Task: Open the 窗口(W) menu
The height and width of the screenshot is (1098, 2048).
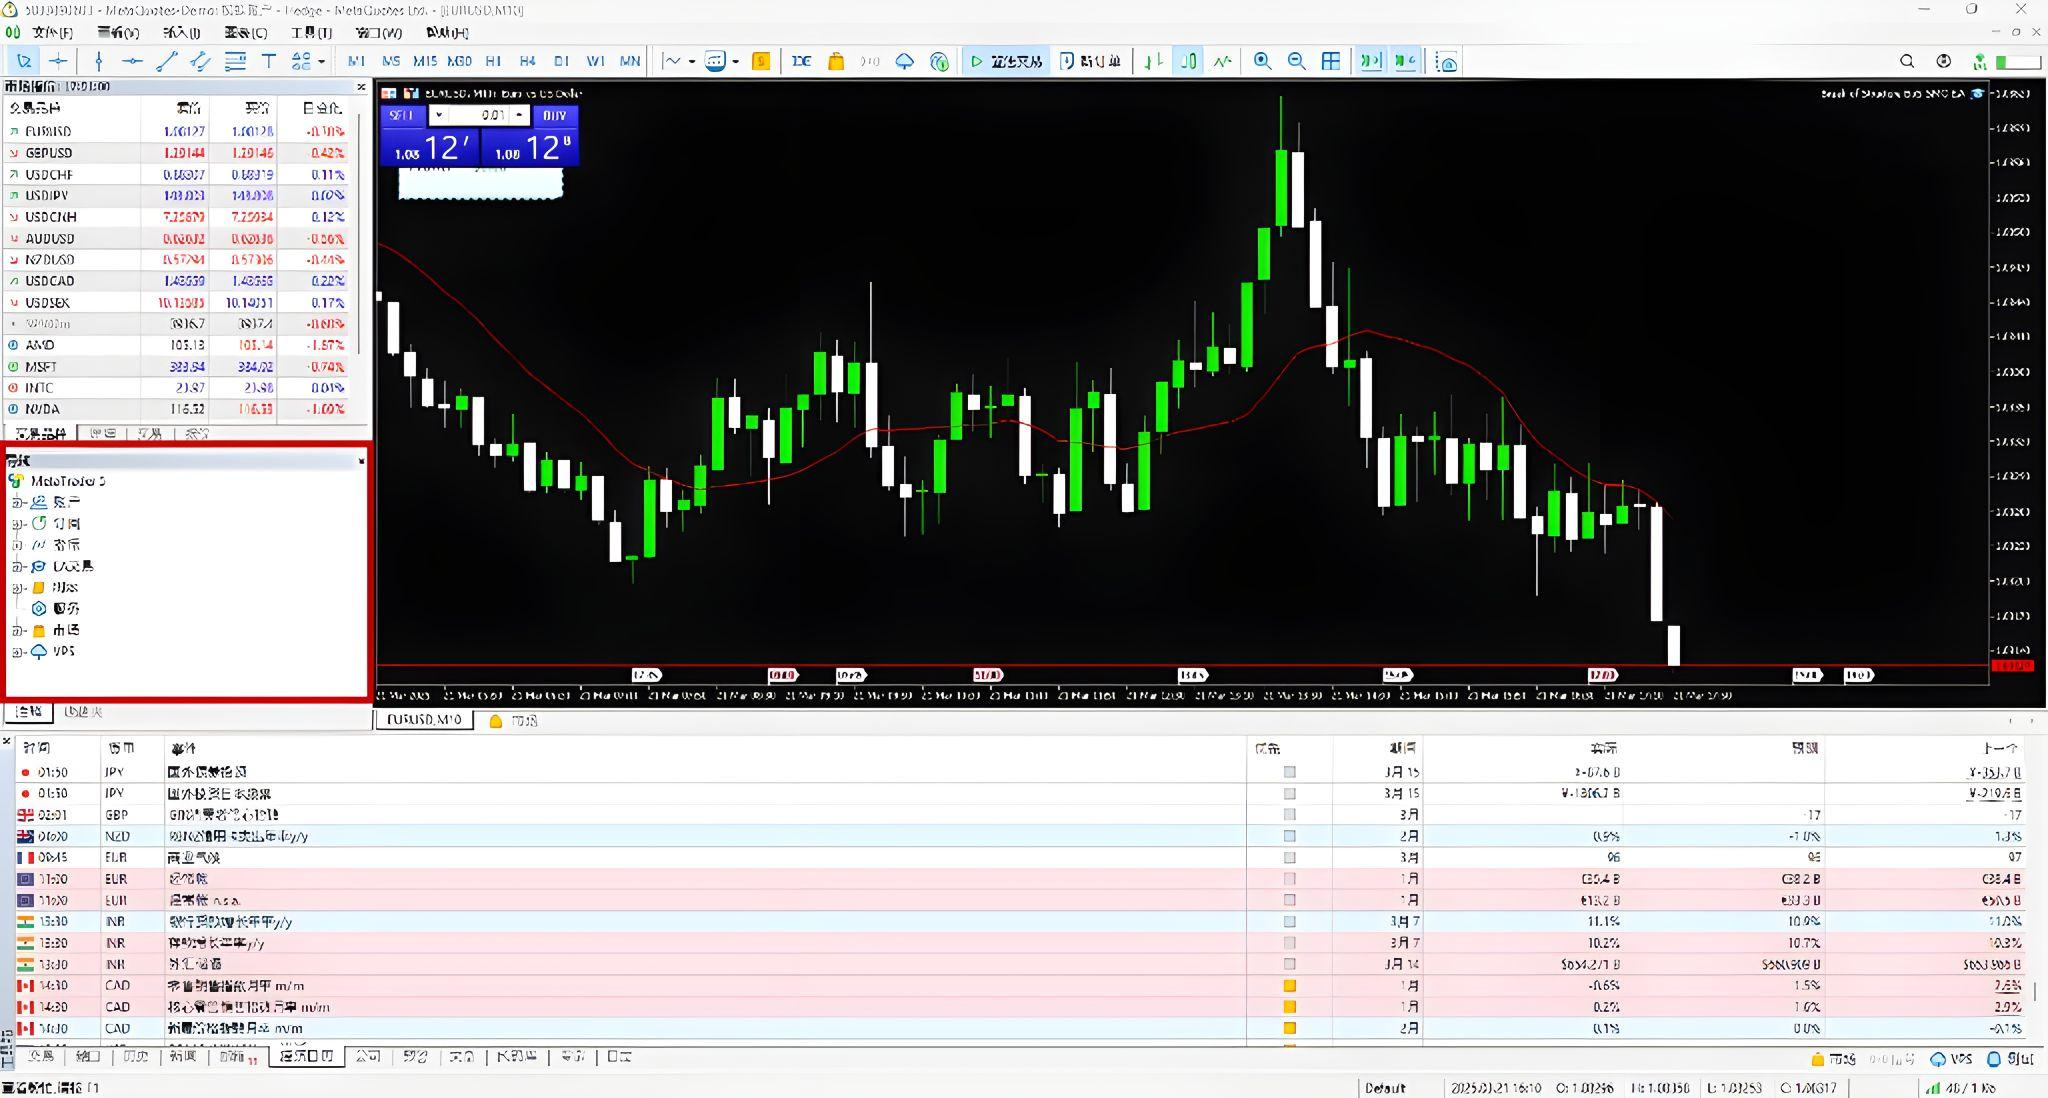Action: point(379,33)
